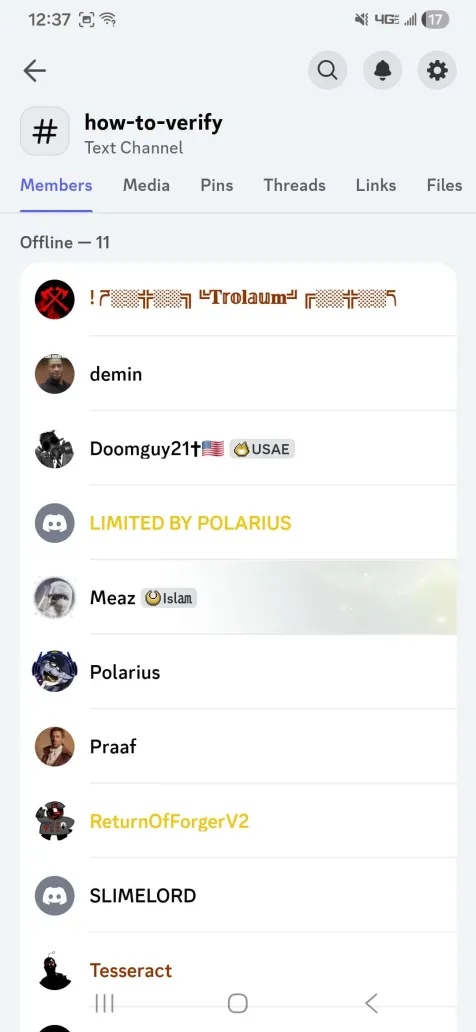
Task: Open LIMITED BY POLARIUS member entry
Action: click(238, 523)
